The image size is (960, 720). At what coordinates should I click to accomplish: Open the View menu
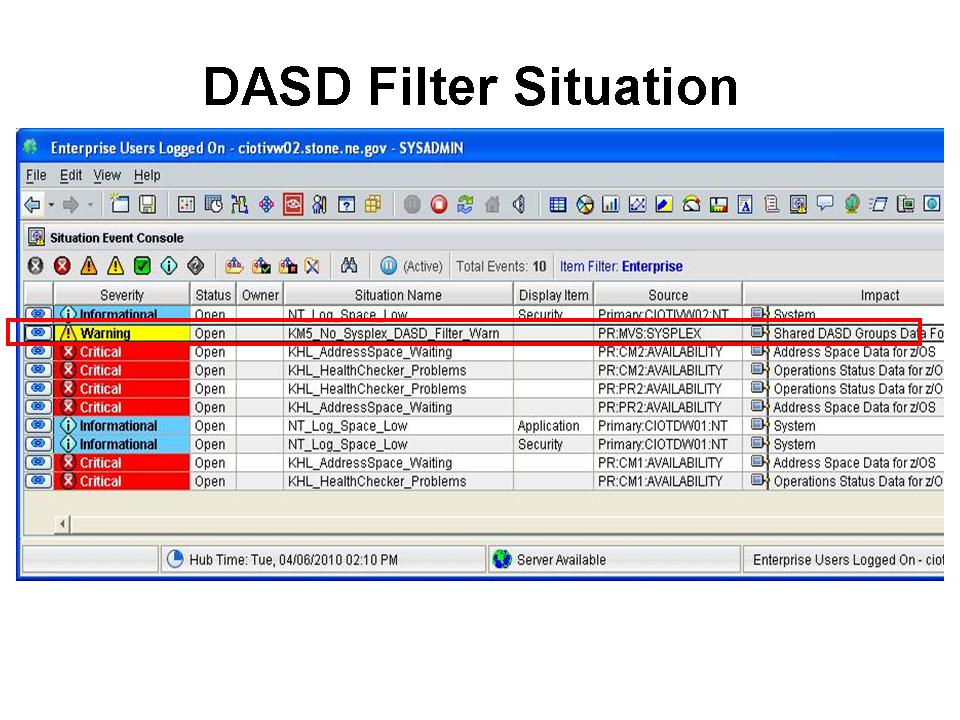107,175
